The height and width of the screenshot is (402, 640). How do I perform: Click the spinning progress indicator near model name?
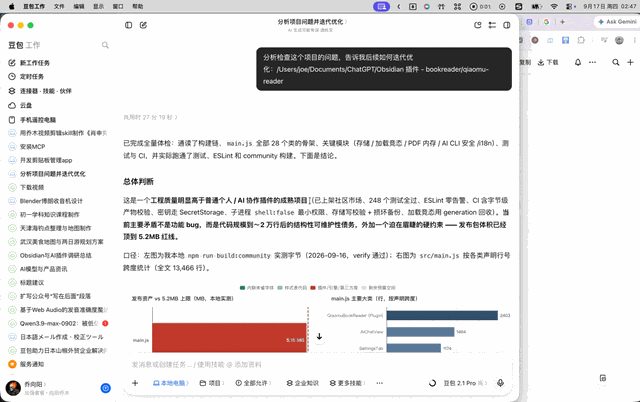(x=433, y=383)
